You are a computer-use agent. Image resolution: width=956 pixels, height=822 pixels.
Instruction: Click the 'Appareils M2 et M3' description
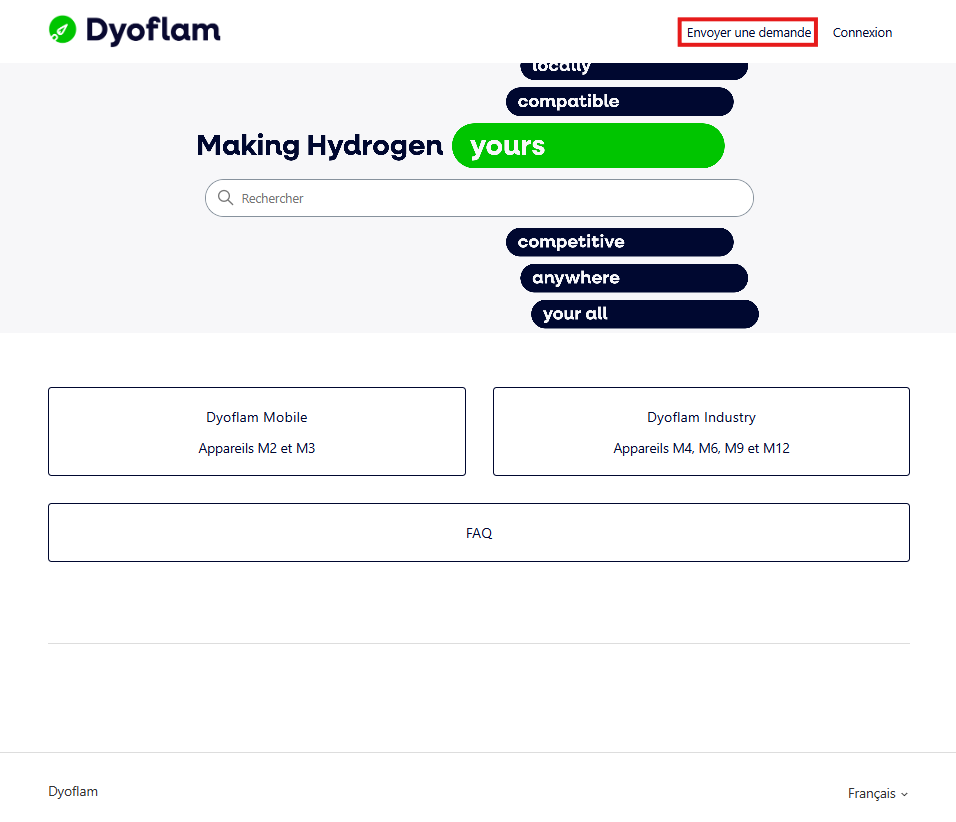tap(257, 448)
